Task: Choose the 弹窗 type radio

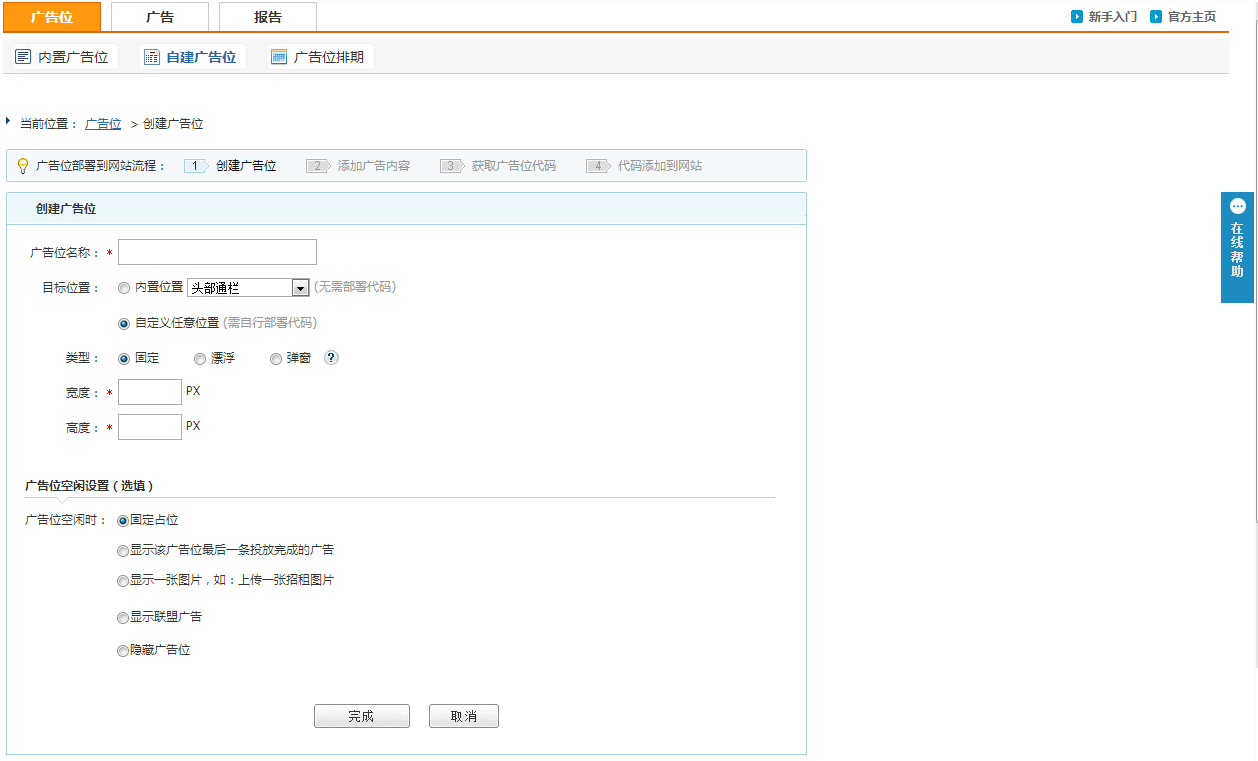Action: 276,359
